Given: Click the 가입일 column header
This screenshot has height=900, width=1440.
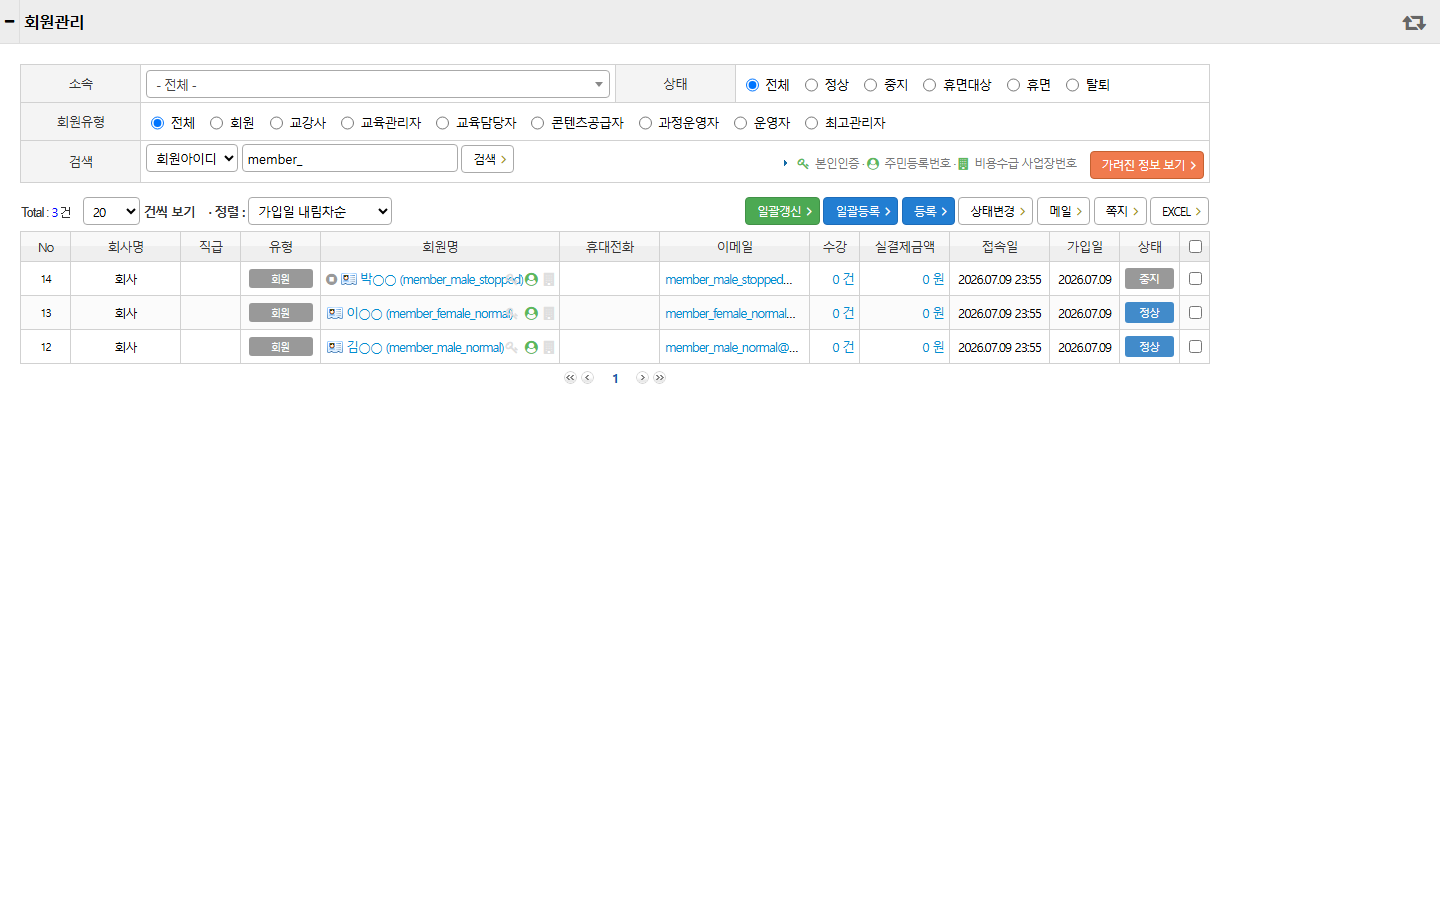Looking at the screenshot, I should pos(1085,247).
